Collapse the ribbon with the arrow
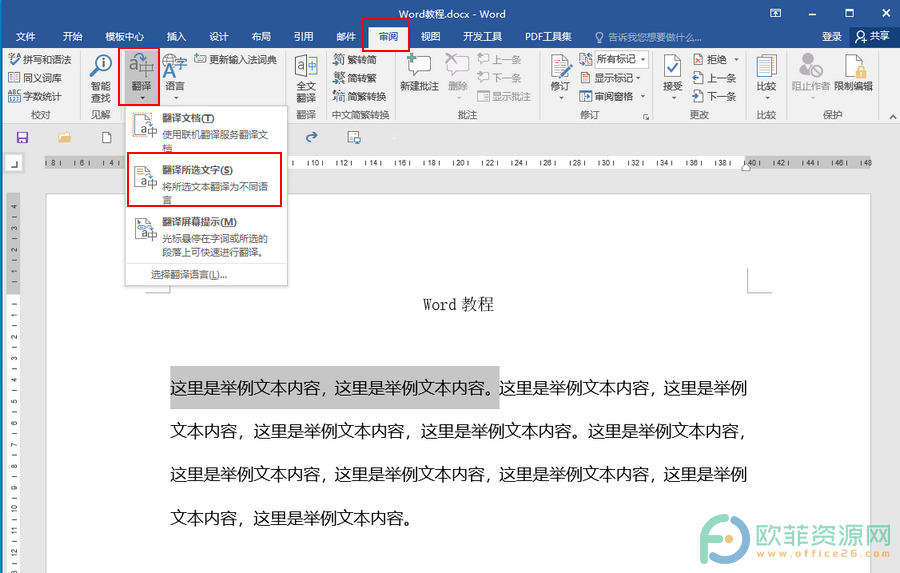The height and width of the screenshot is (573, 900). (893, 117)
